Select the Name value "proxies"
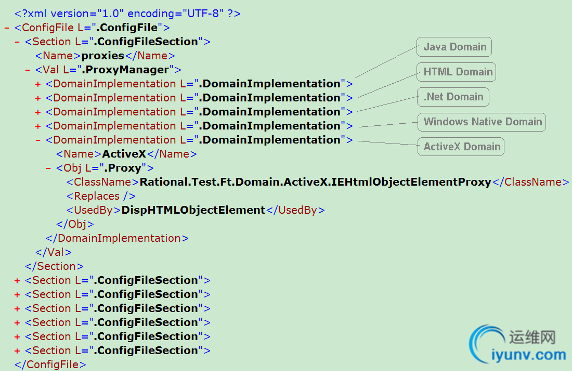Viewport: 572px width, 371px height. click(x=103, y=56)
